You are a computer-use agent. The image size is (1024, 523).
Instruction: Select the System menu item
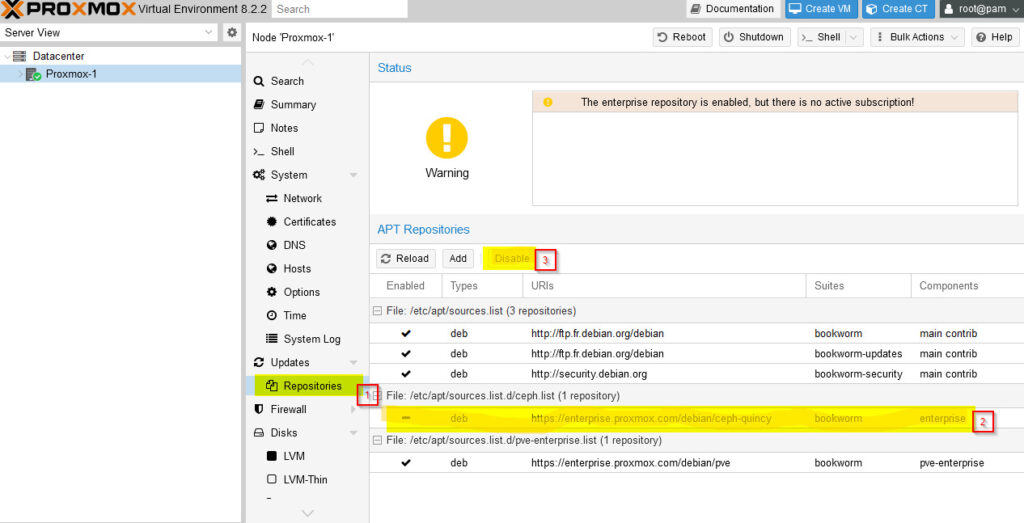289,175
